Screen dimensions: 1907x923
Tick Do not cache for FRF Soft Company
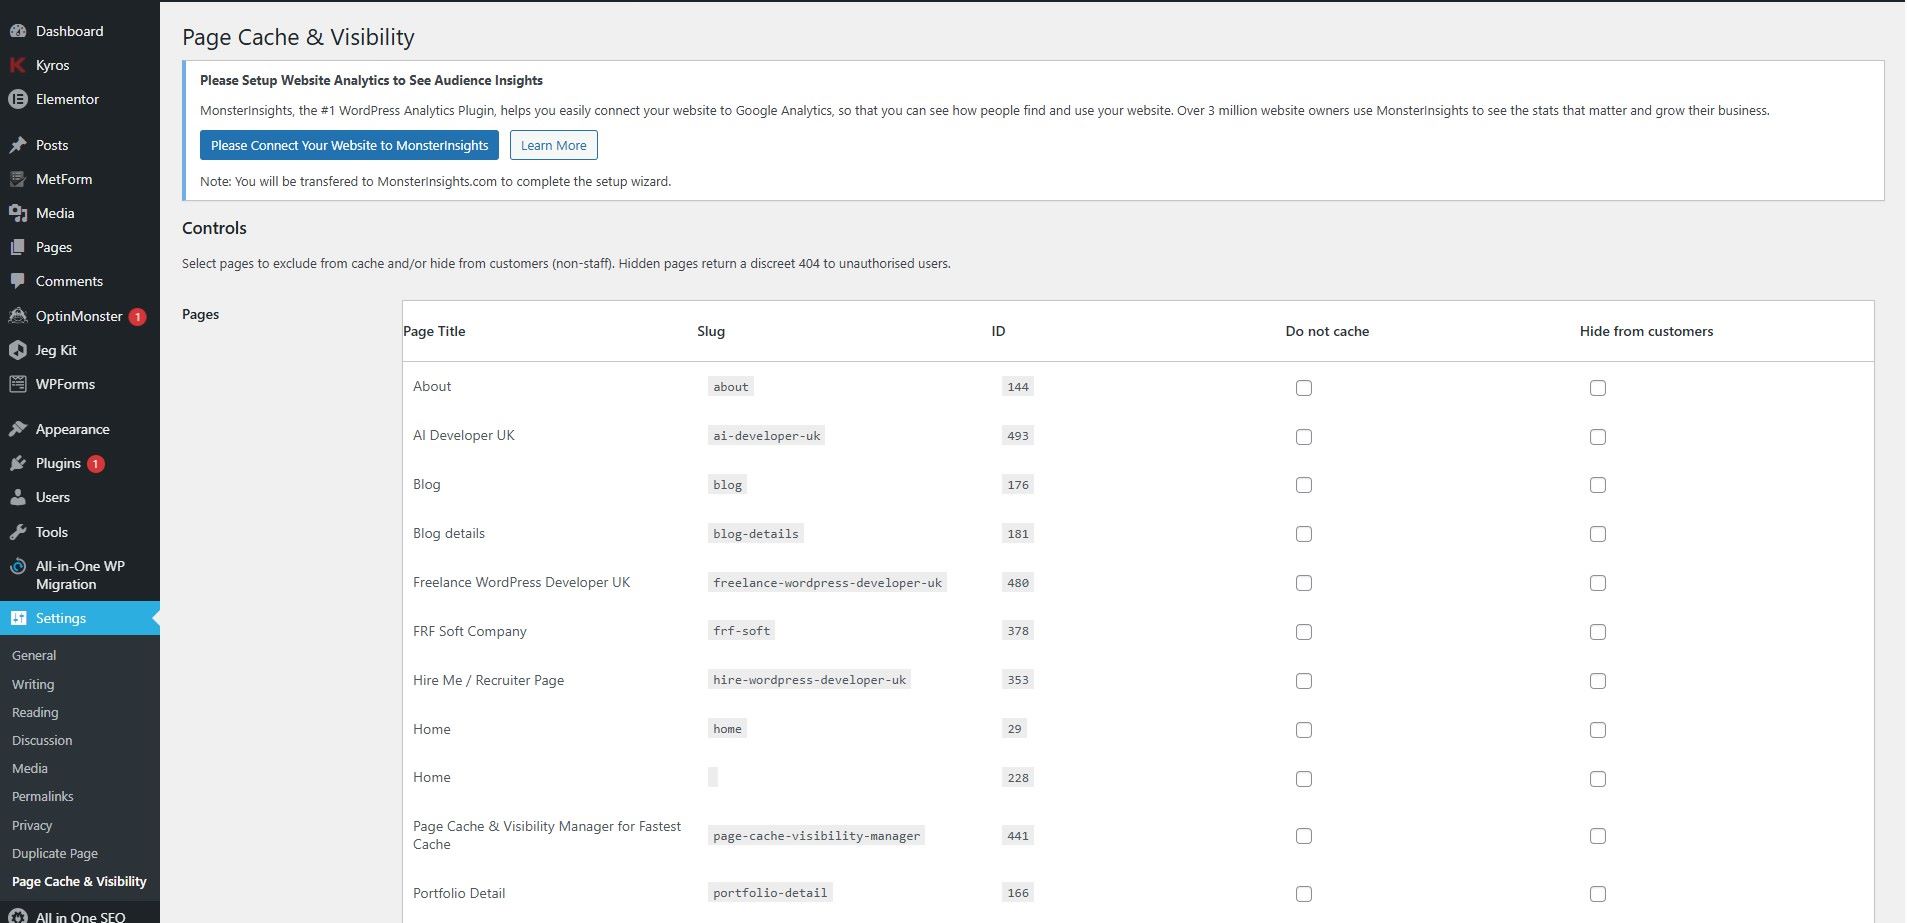(x=1303, y=632)
